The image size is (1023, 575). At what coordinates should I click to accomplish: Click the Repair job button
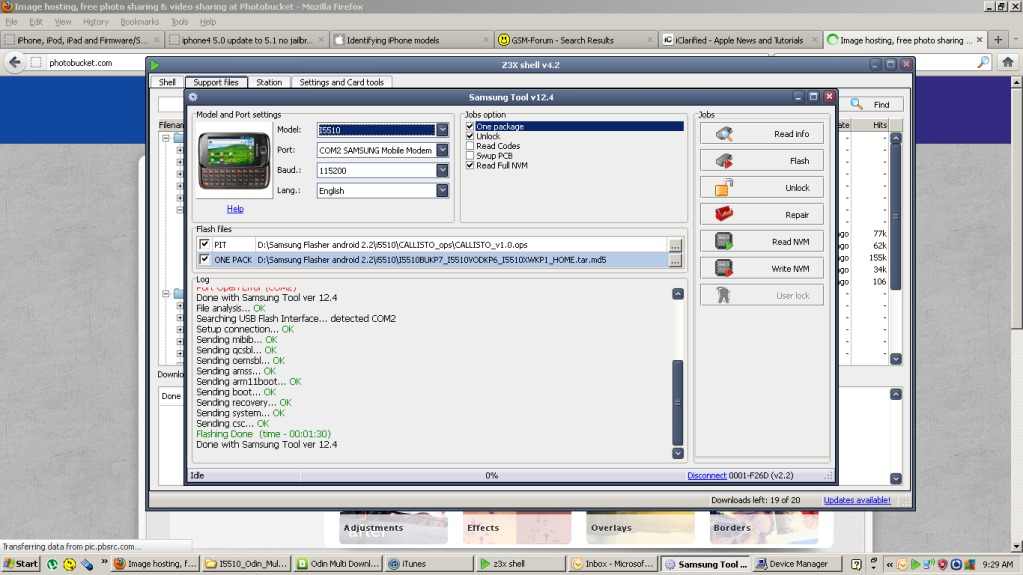click(x=761, y=215)
